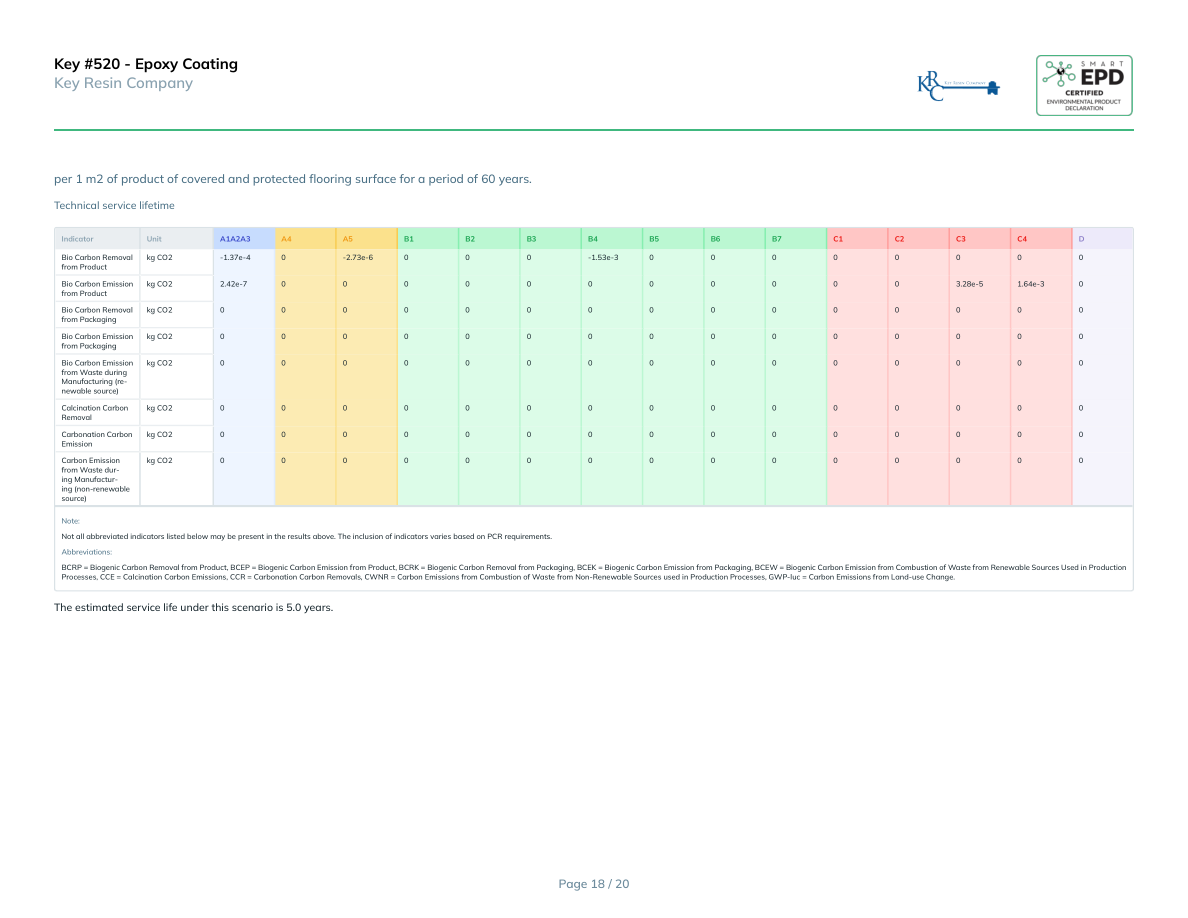Click the Unit column header
1188x918 pixels.
click(x=153, y=239)
